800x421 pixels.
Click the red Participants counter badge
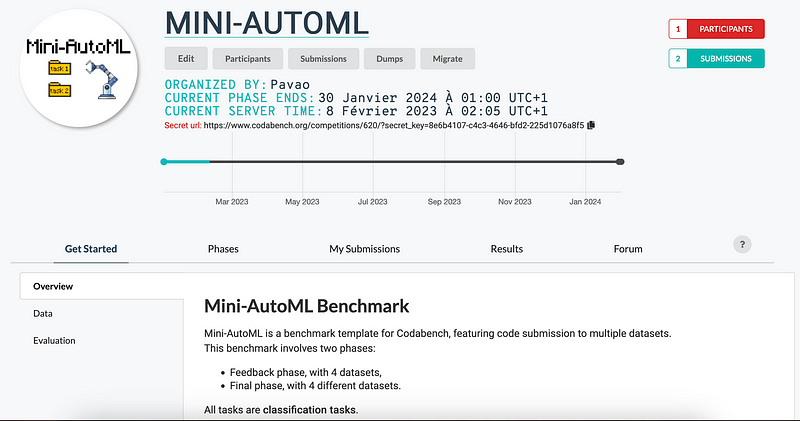coord(716,29)
